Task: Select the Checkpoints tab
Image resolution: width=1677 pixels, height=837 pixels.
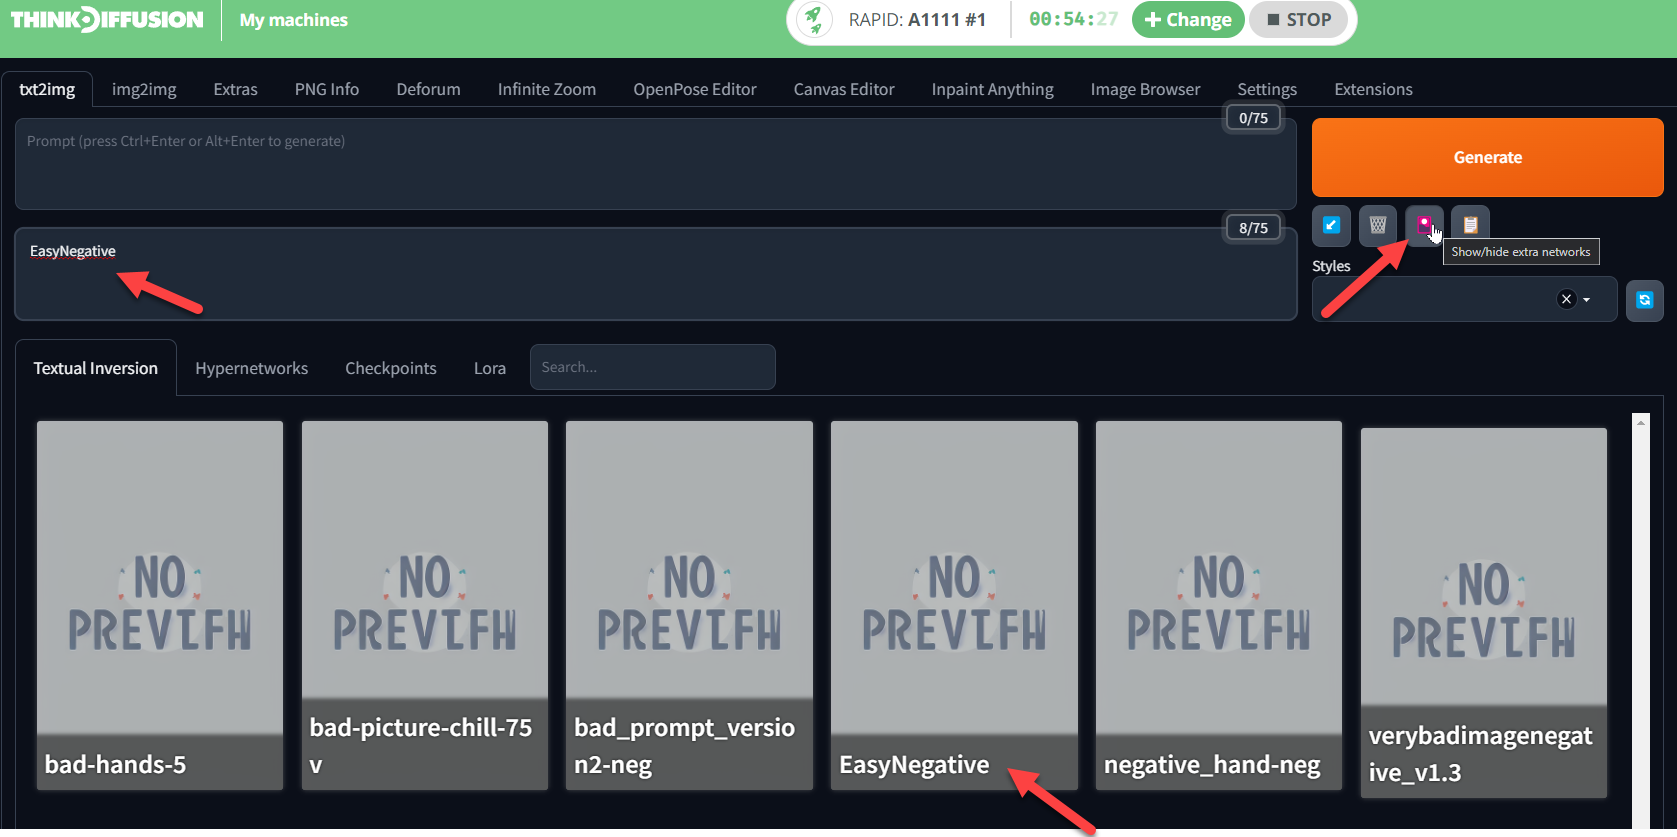Action: coord(391,368)
